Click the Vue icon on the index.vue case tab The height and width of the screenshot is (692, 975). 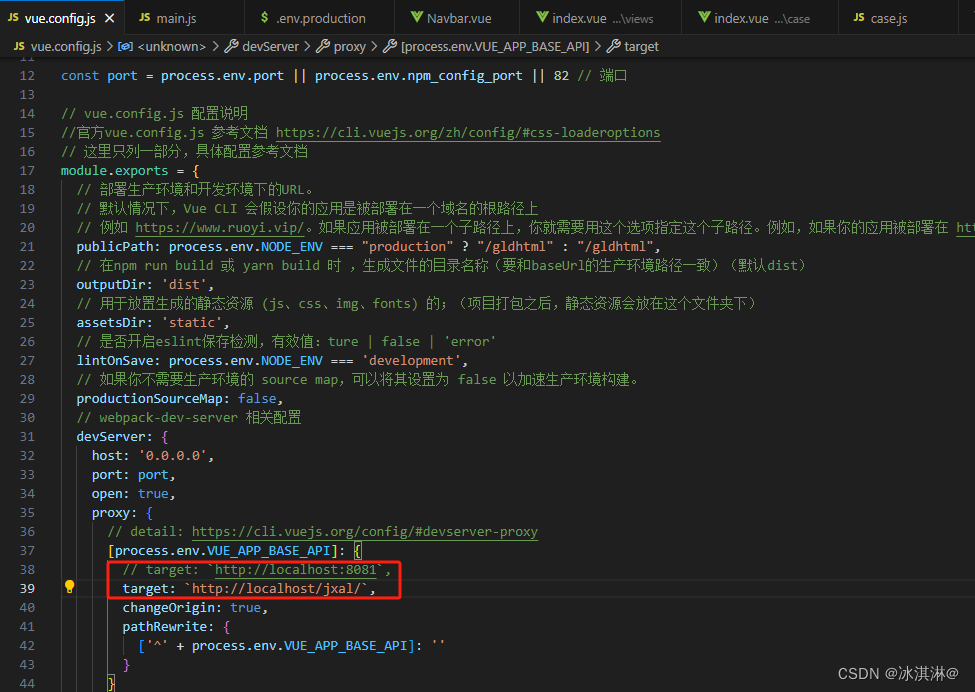[x=704, y=17]
